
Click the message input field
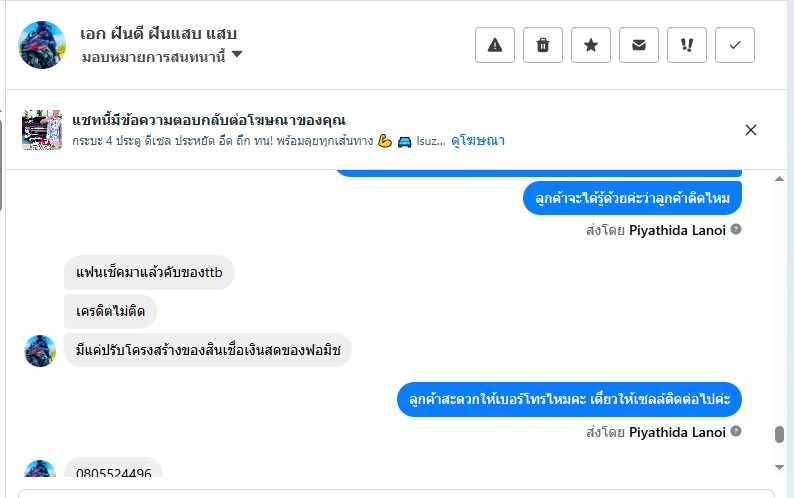pos(396,493)
